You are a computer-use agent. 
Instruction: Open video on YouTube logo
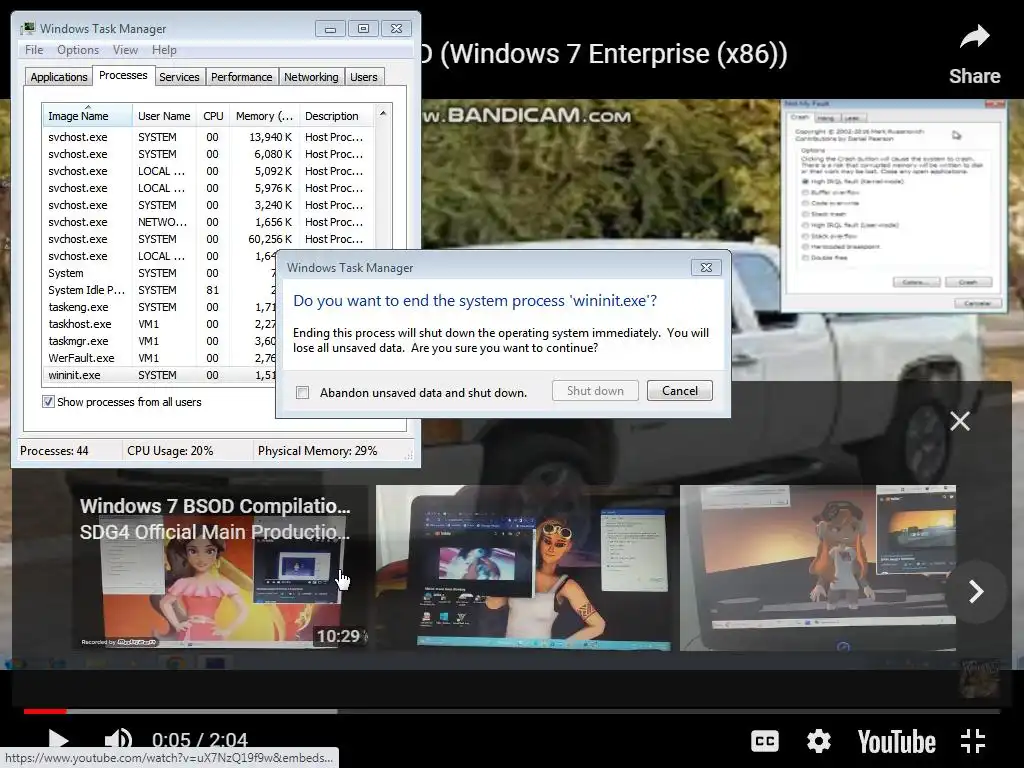click(x=896, y=742)
